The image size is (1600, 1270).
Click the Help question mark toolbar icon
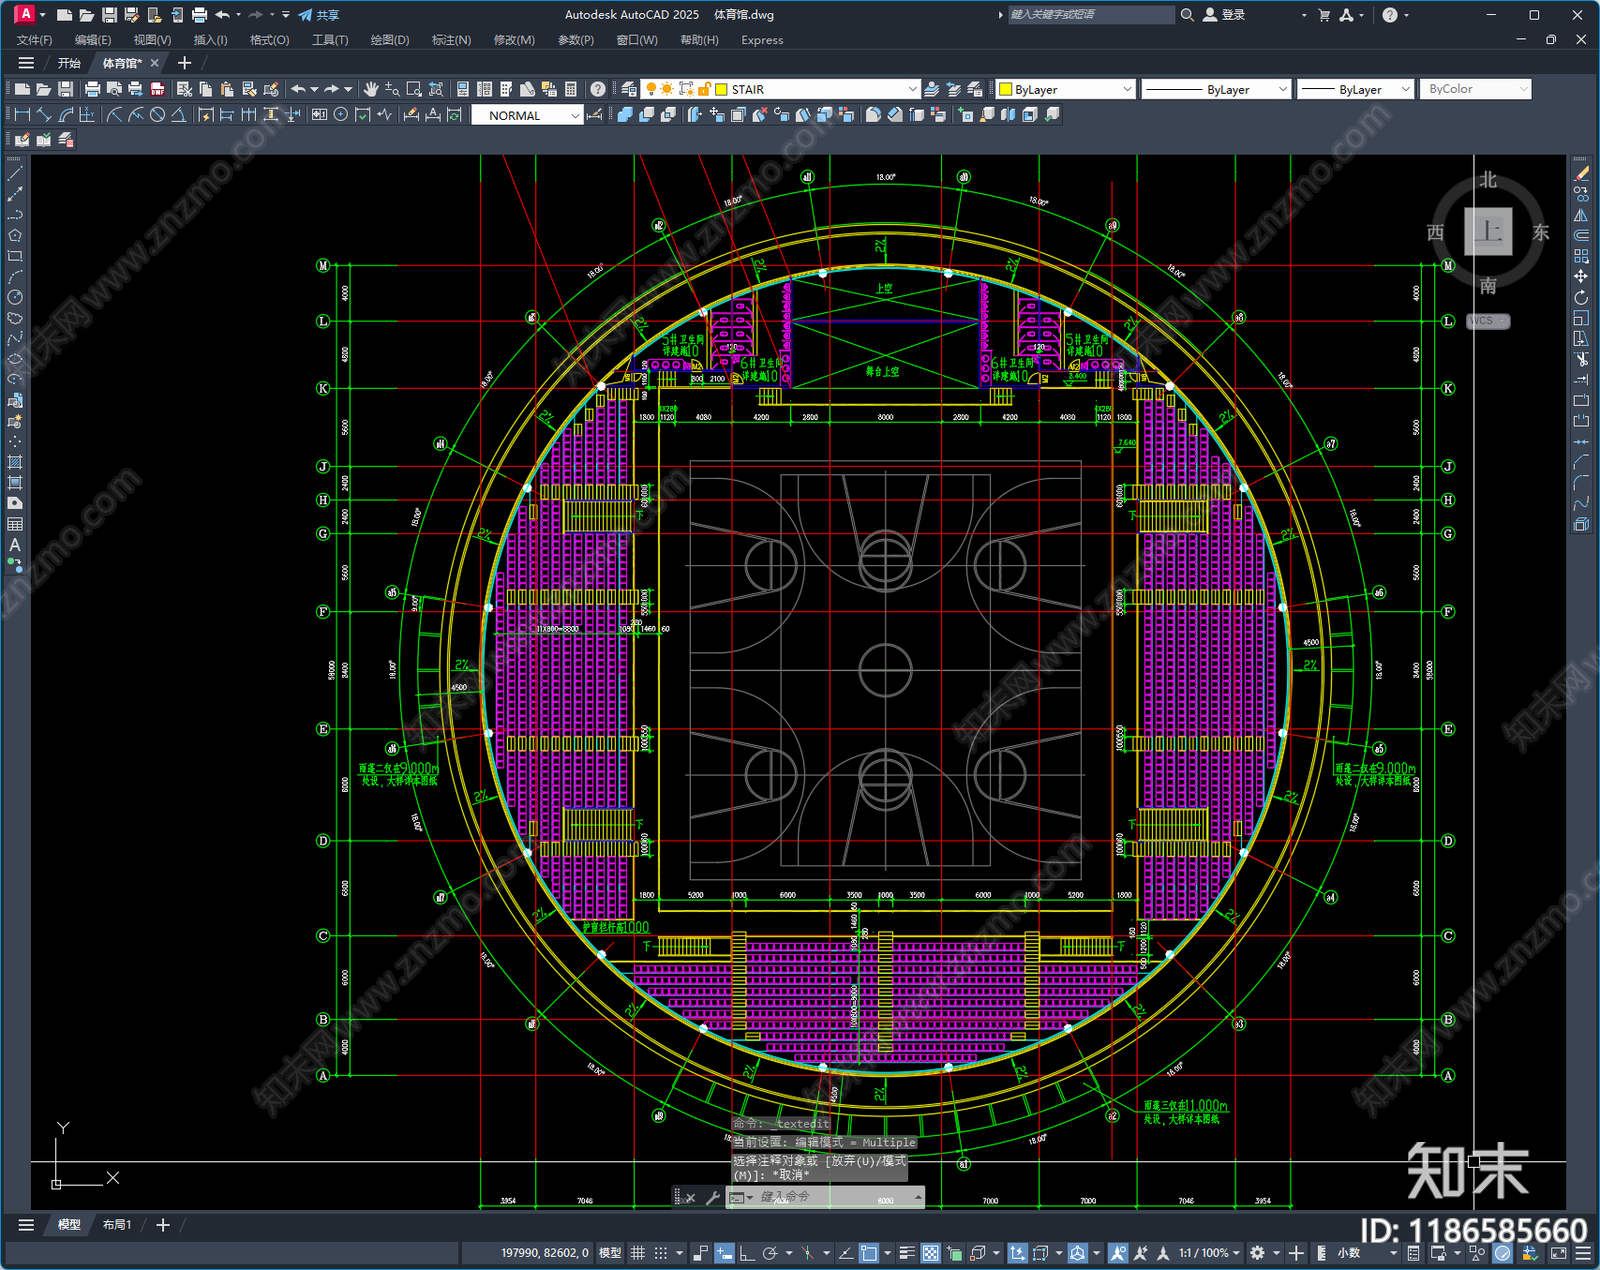click(x=598, y=89)
